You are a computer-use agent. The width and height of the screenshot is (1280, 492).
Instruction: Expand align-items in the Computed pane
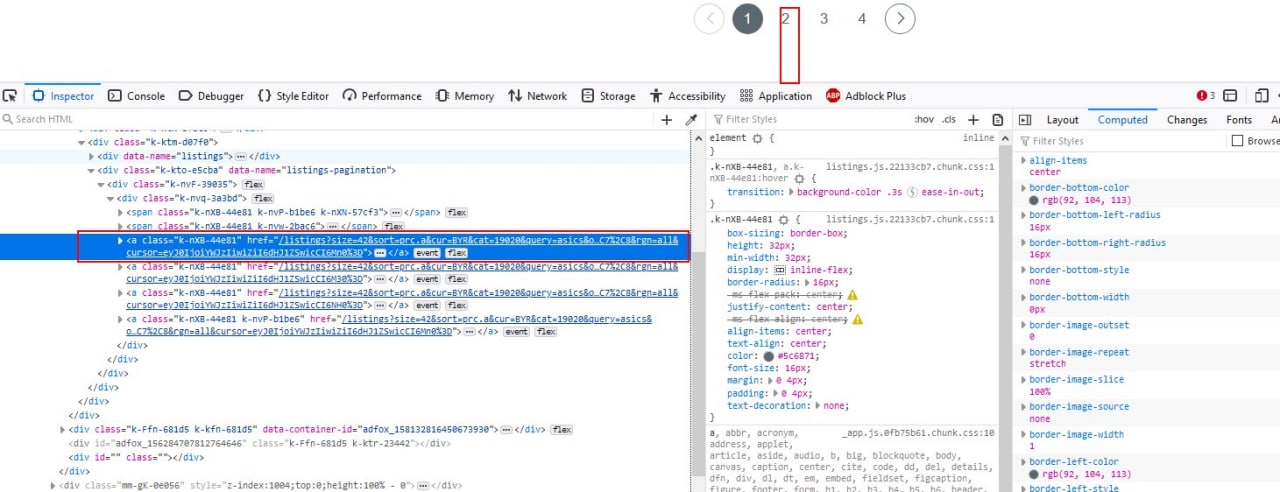point(1023,160)
